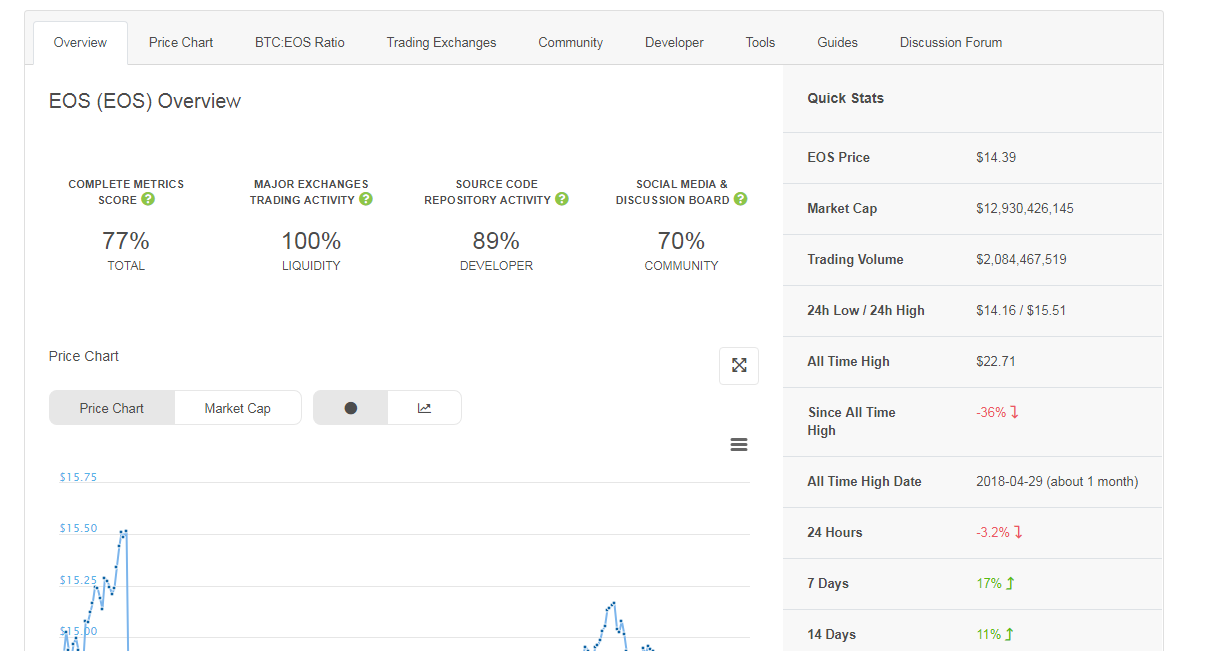The height and width of the screenshot is (651, 1228).
Task: Click the EOS Price value $14.39
Action: pos(996,157)
